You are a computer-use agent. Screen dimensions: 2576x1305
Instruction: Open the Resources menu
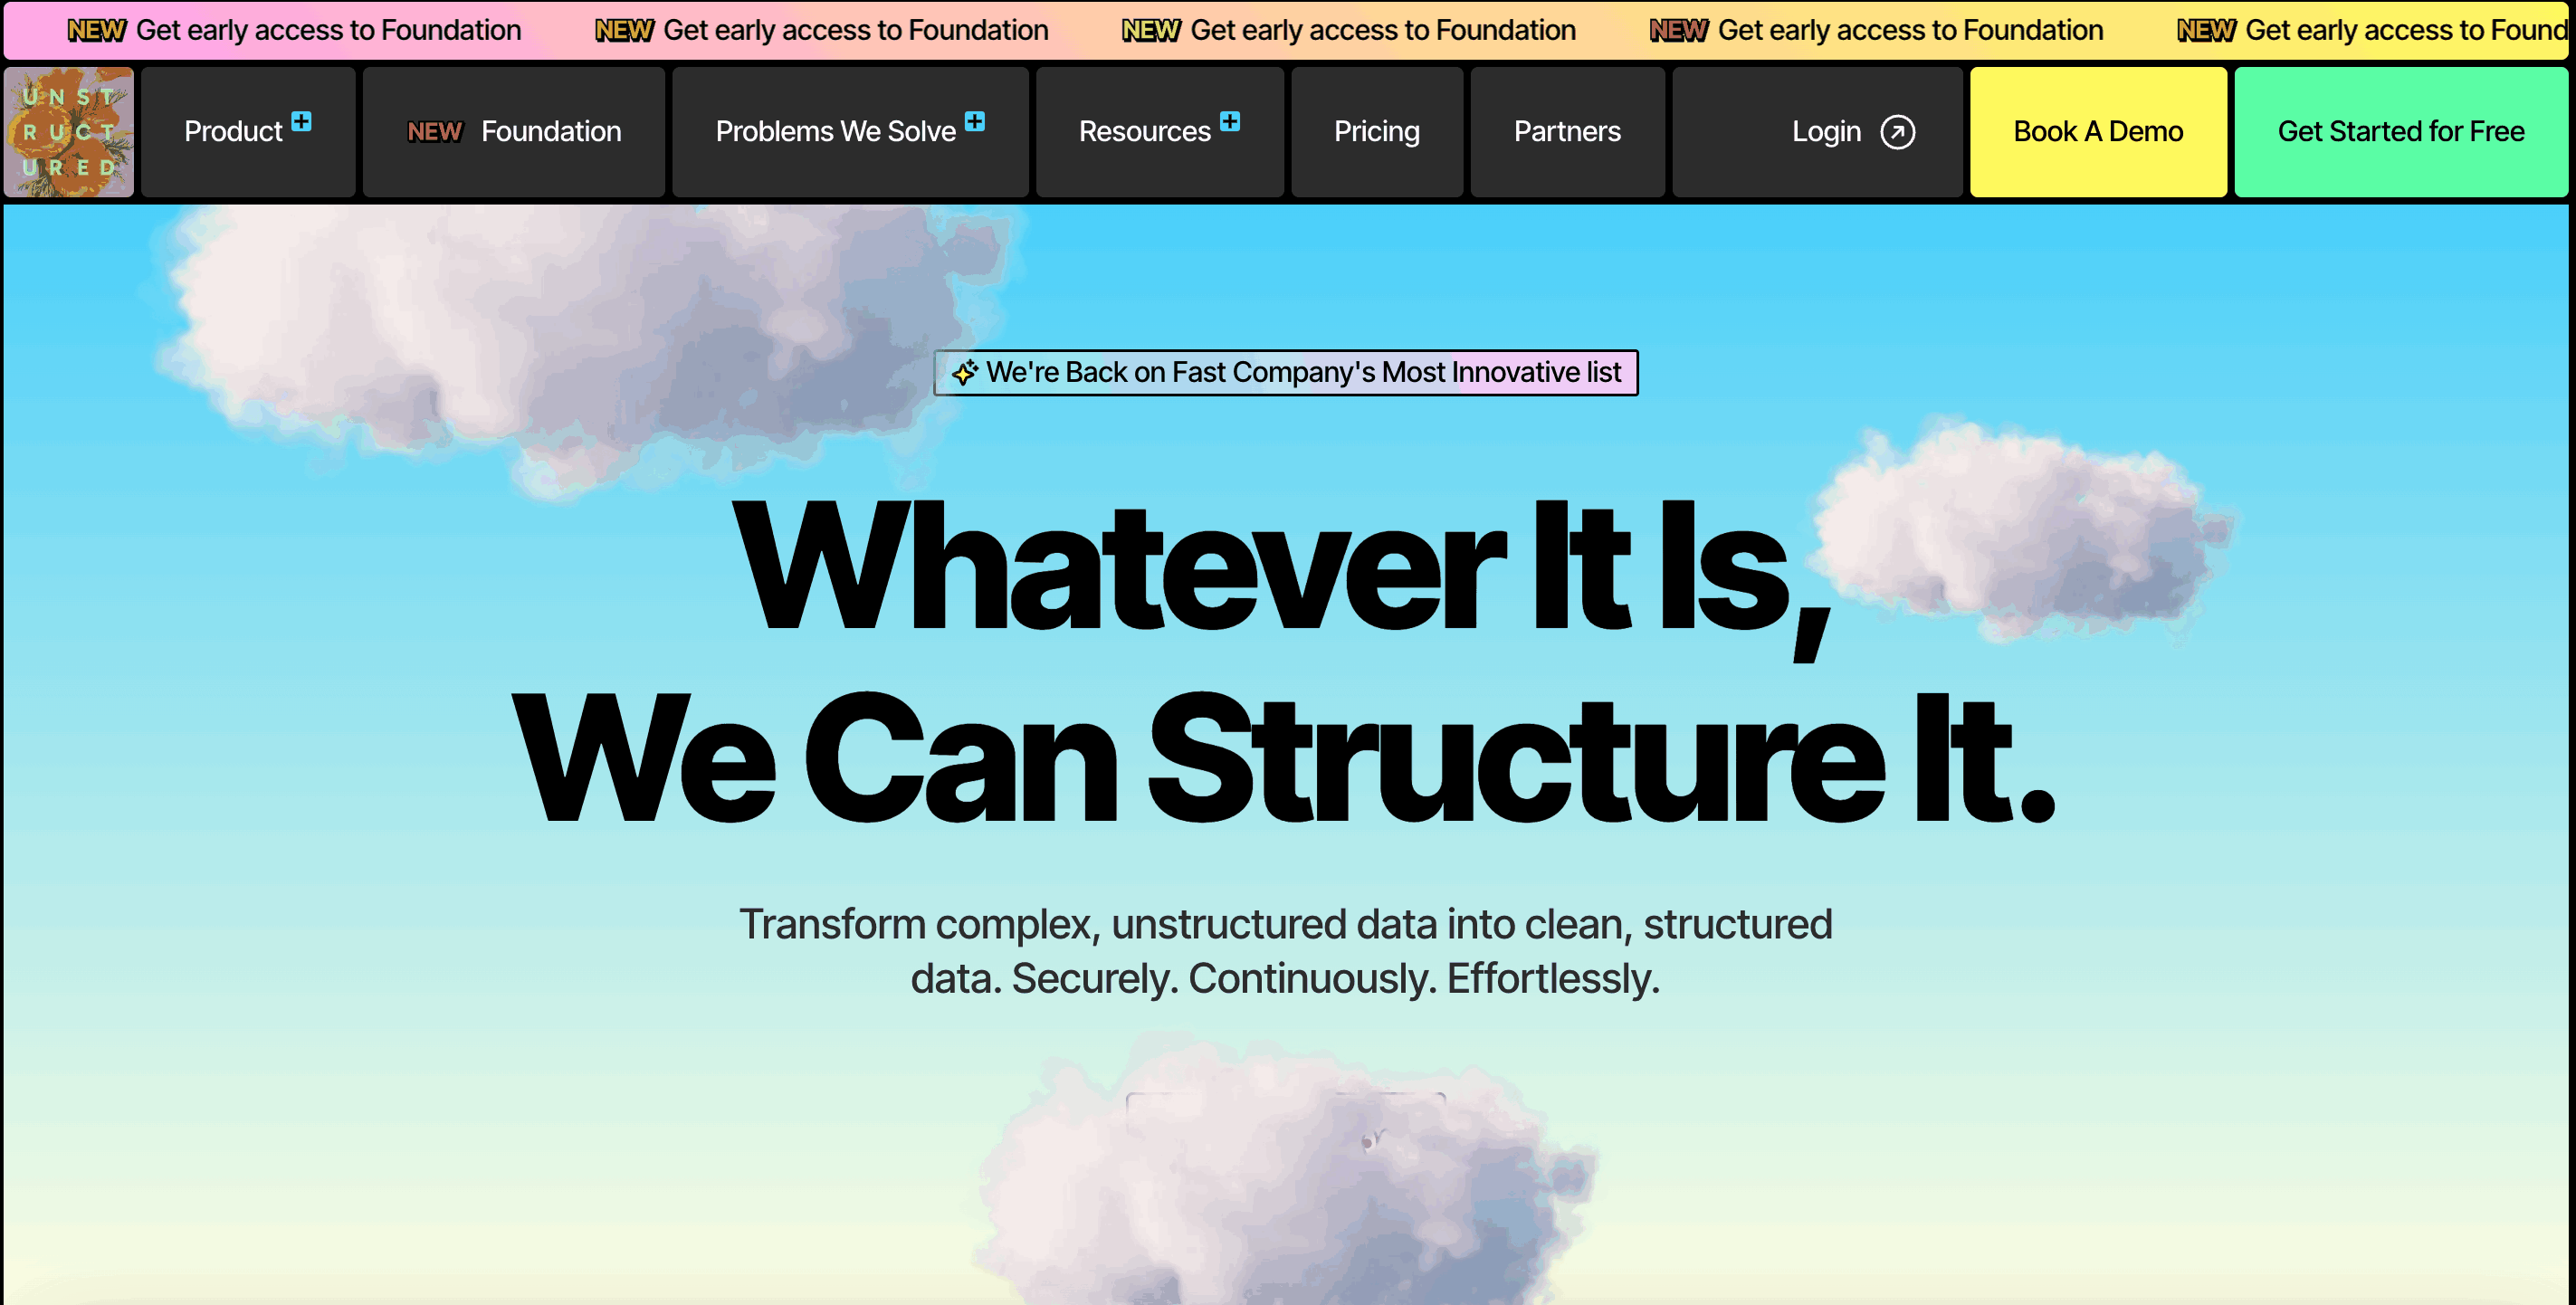click(1160, 132)
